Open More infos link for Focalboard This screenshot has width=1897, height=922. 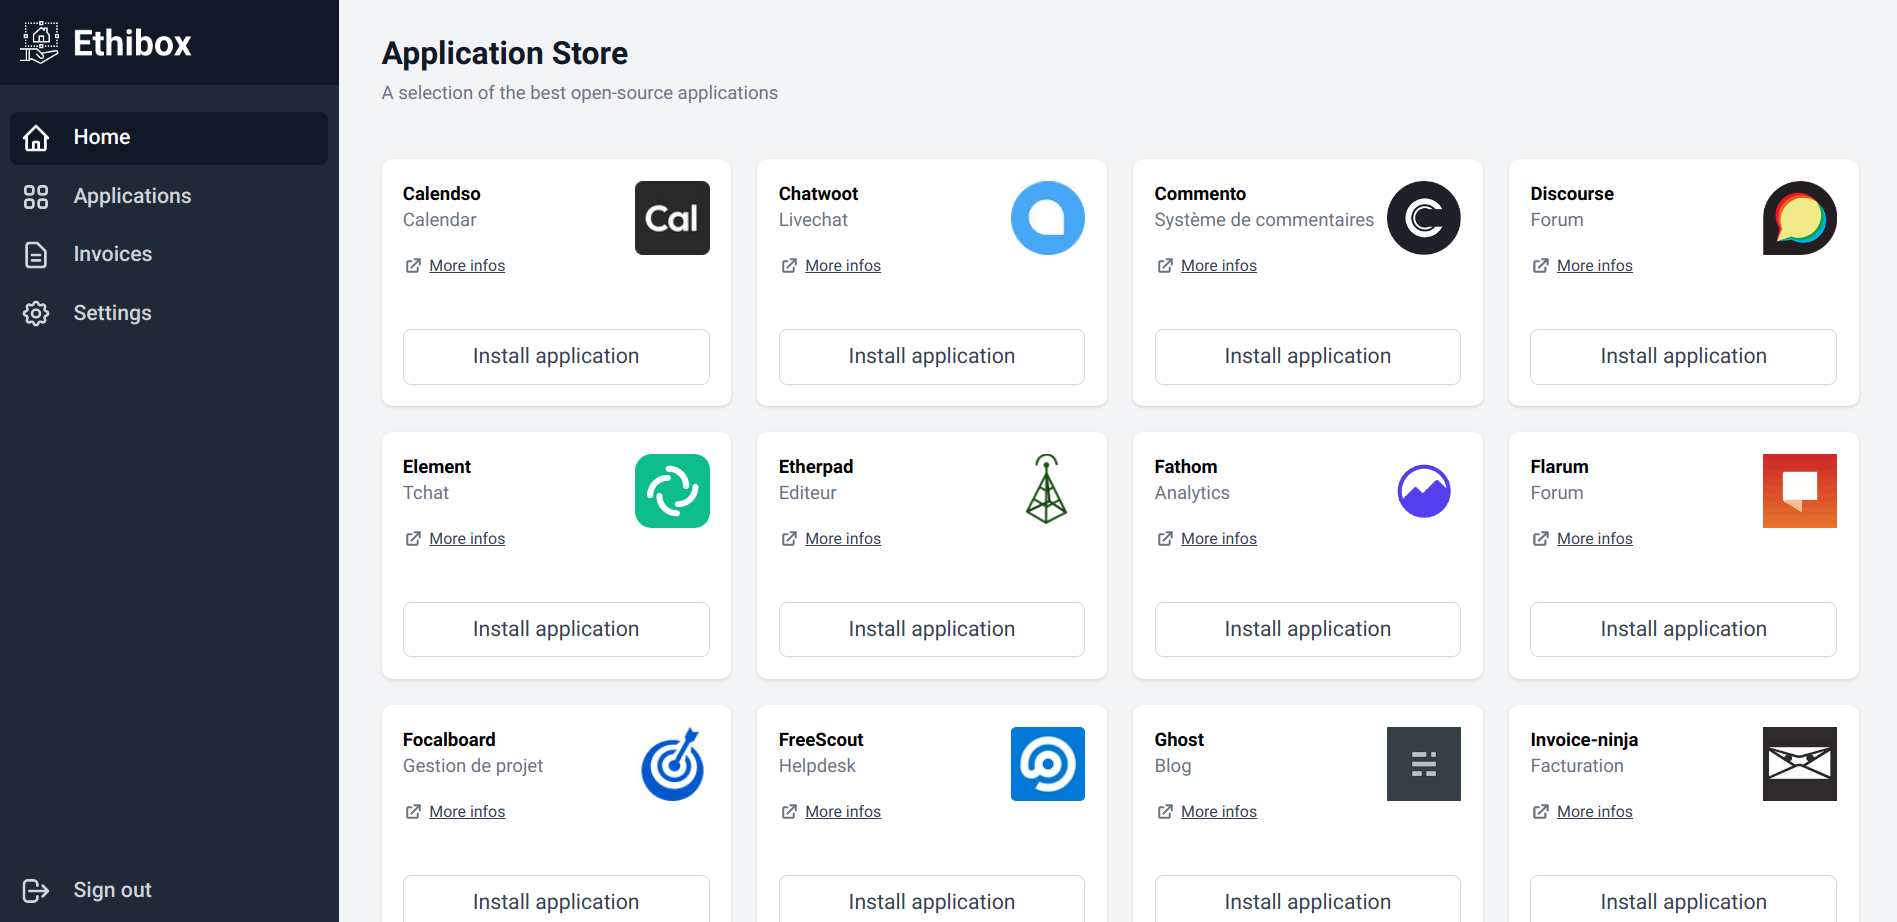[x=467, y=812]
